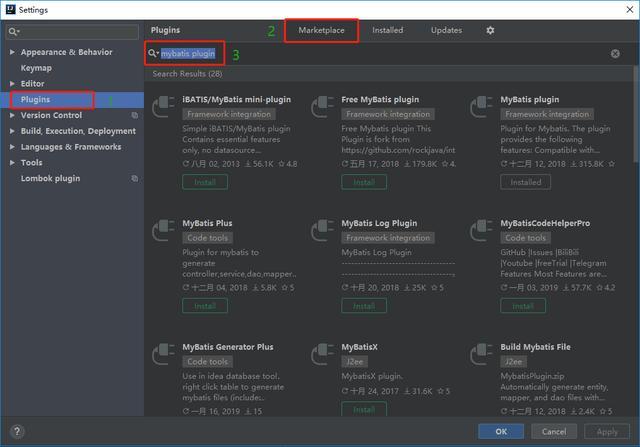Screen dimensions: 640x447
Task: Open the MyBatis Generator Plus title
Action: click(228, 347)
